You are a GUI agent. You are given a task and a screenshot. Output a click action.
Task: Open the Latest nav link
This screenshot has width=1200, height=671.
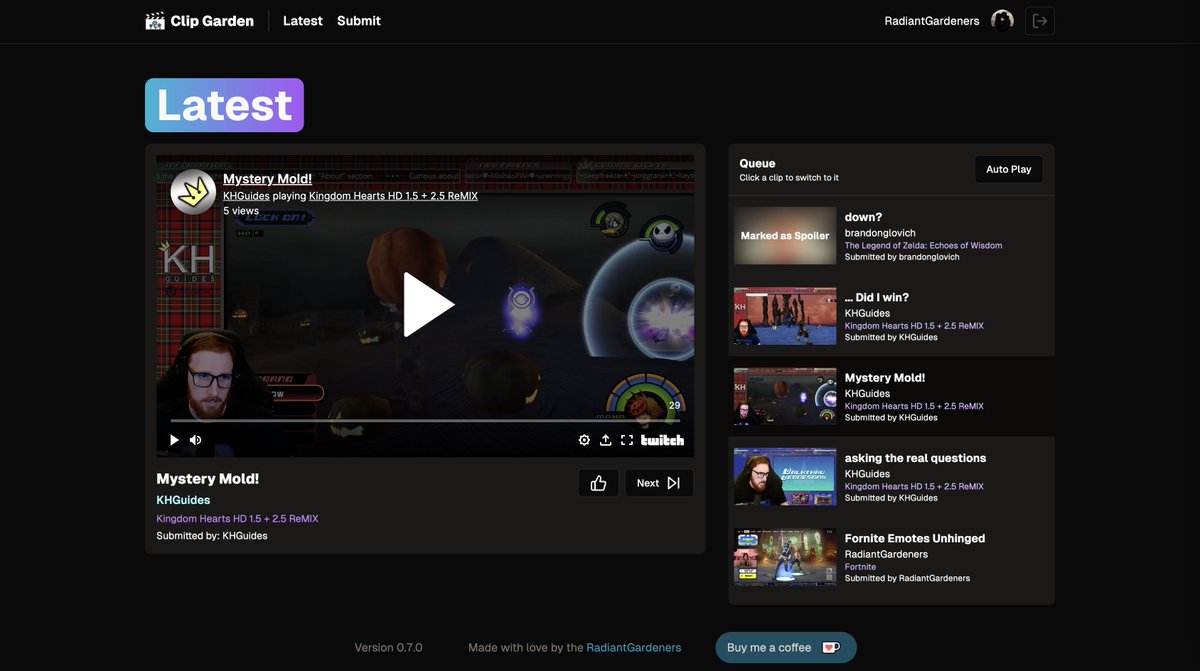pyautogui.click(x=303, y=20)
